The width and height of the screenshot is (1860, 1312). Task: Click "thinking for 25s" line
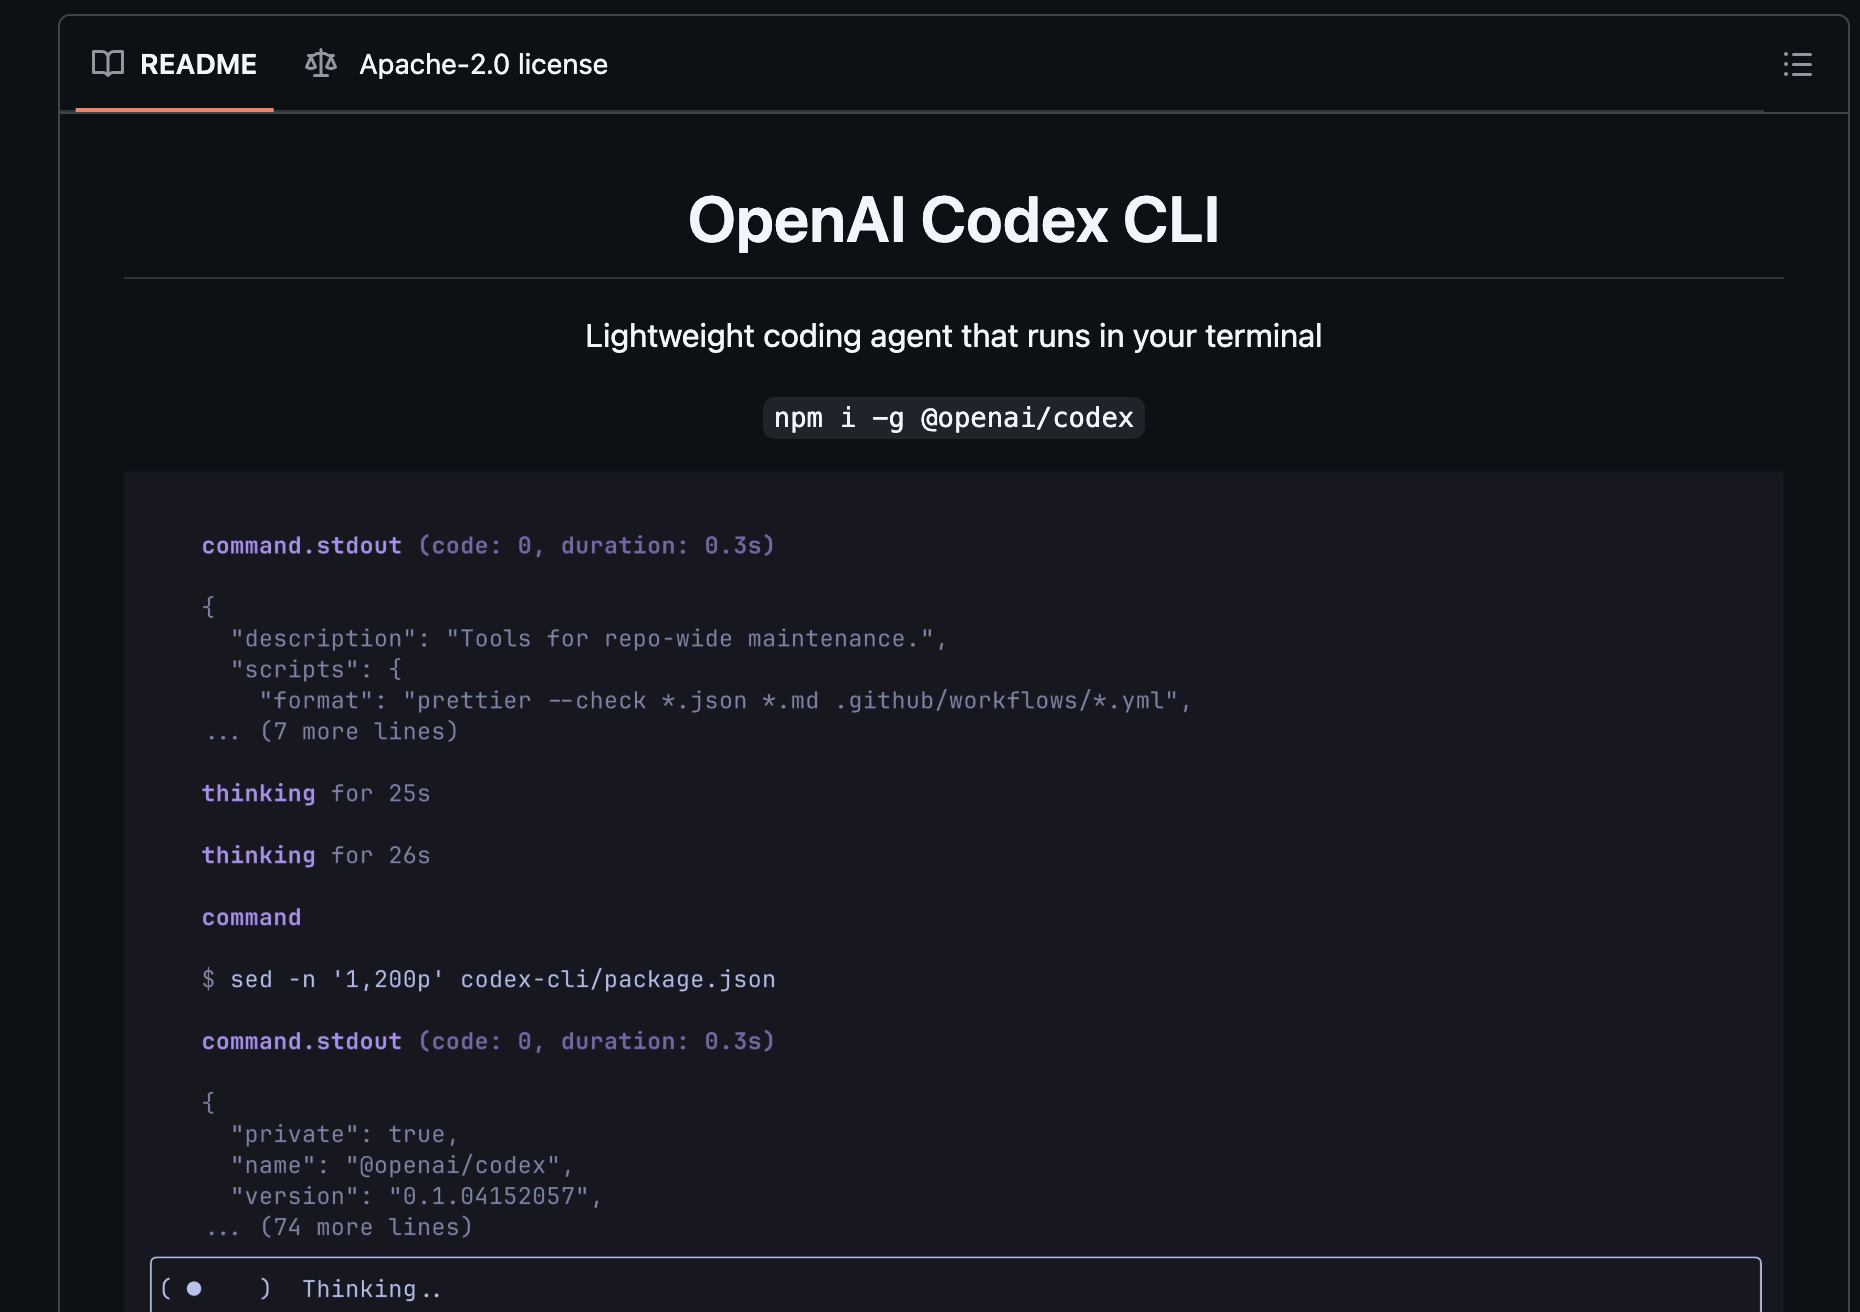(316, 794)
